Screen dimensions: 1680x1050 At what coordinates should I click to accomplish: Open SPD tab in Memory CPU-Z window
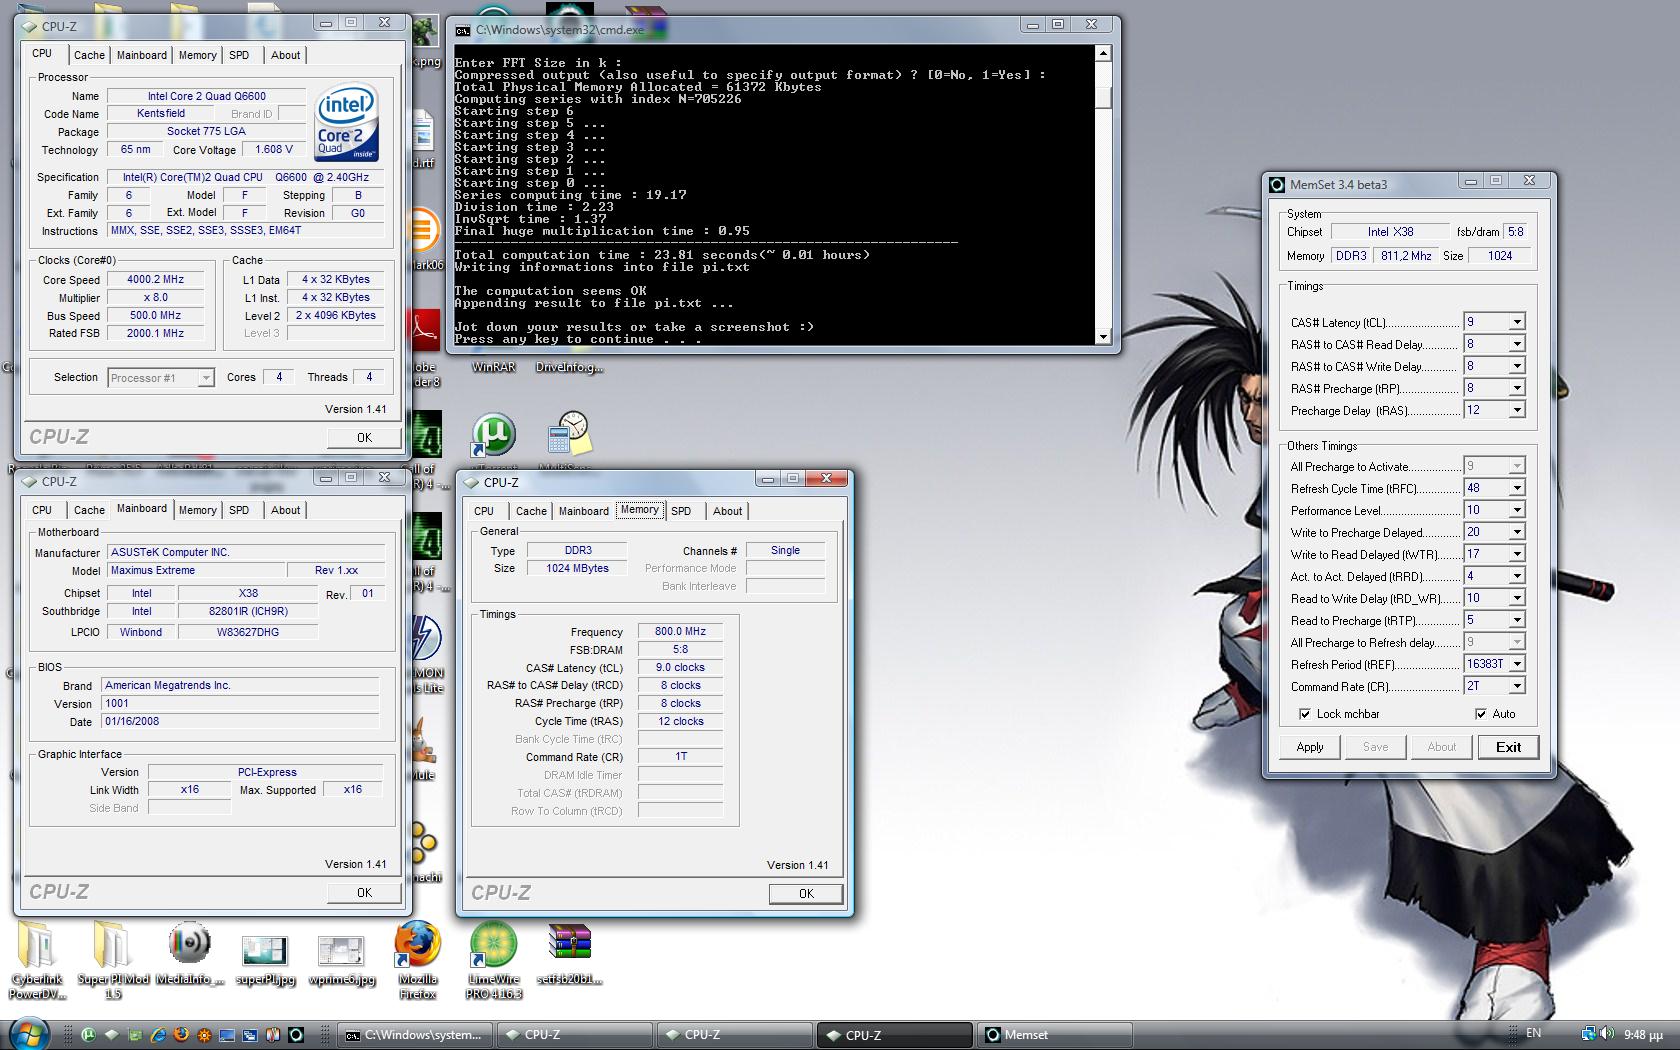(681, 511)
